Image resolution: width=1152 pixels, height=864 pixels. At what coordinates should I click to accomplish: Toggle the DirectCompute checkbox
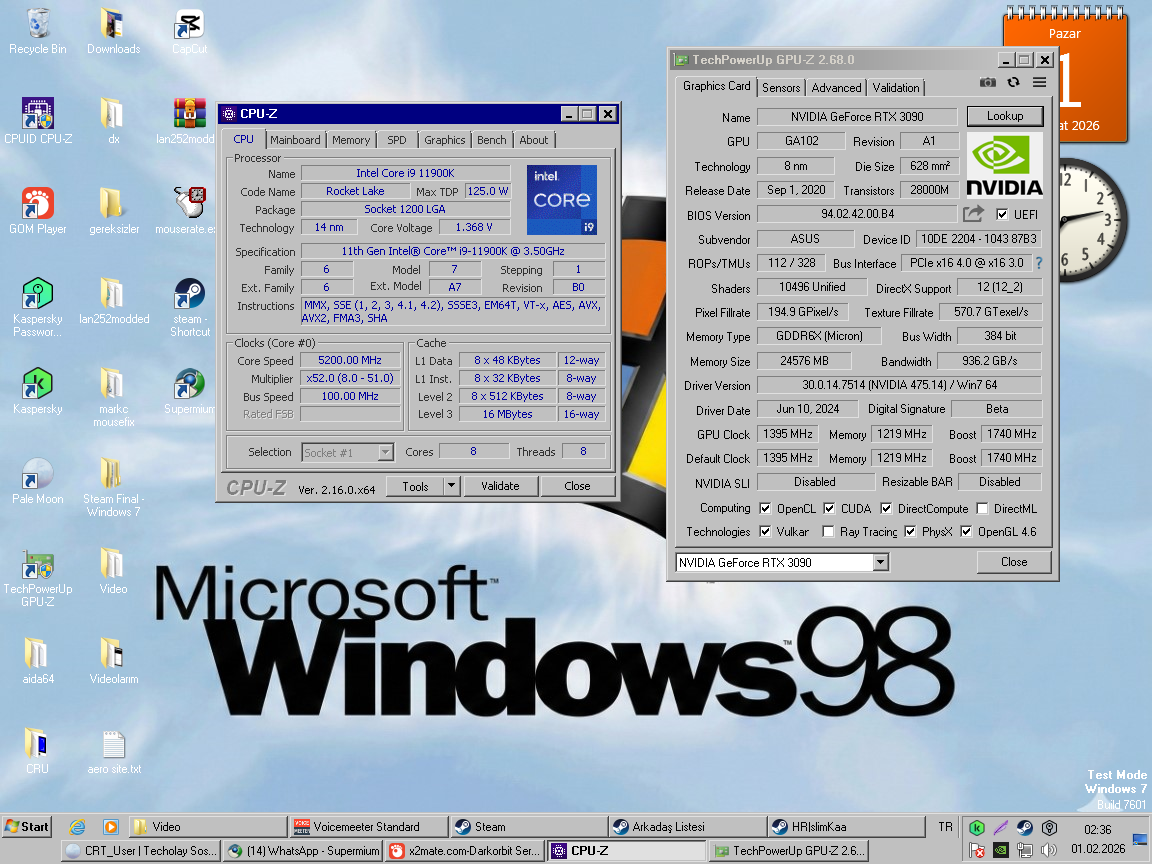tap(886, 508)
